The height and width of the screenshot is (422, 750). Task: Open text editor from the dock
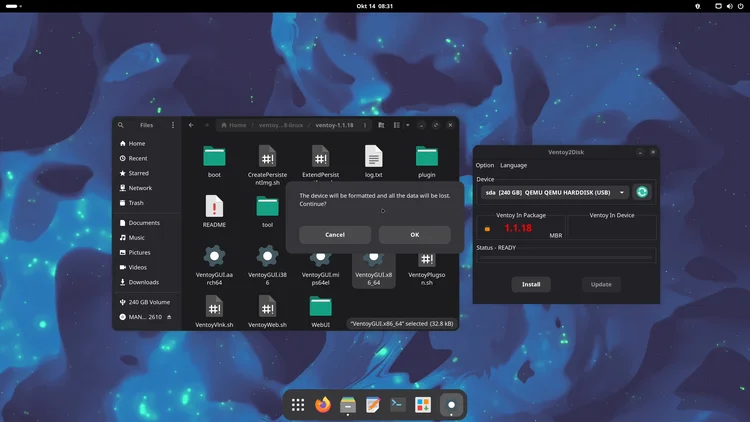(373, 405)
